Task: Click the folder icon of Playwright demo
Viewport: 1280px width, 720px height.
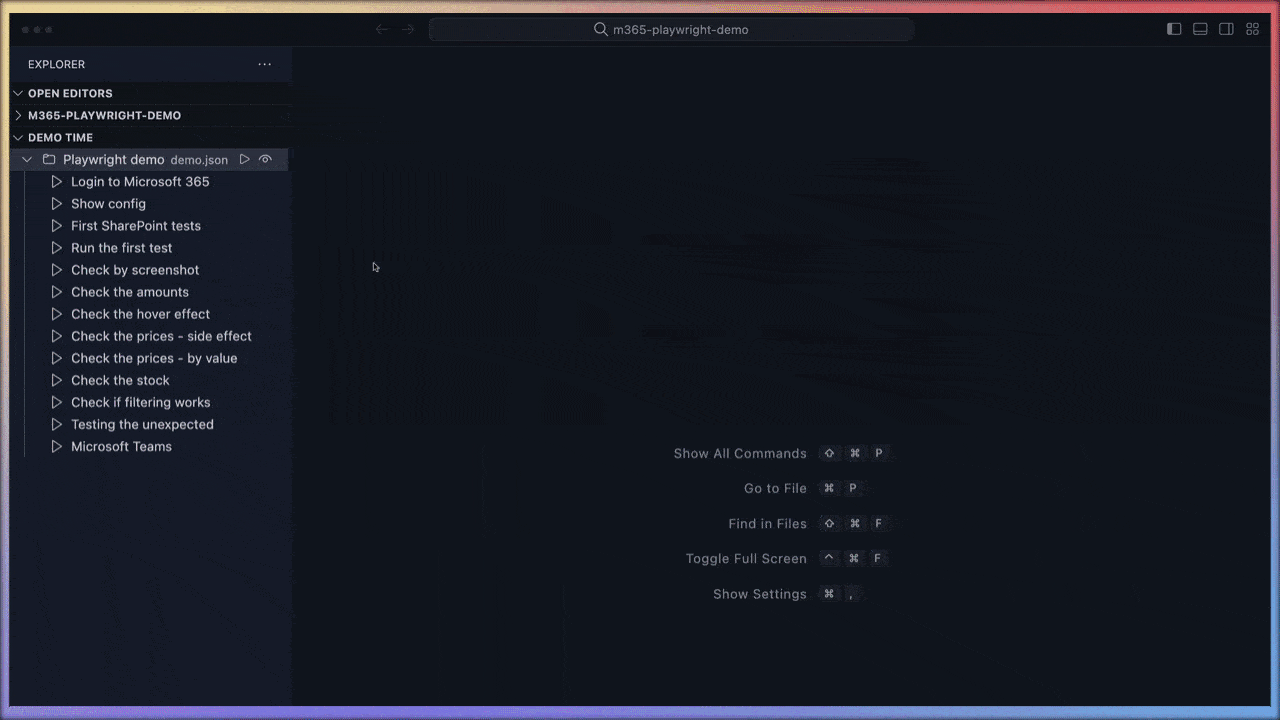Action: pyautogui.click(x=49, y=160)
